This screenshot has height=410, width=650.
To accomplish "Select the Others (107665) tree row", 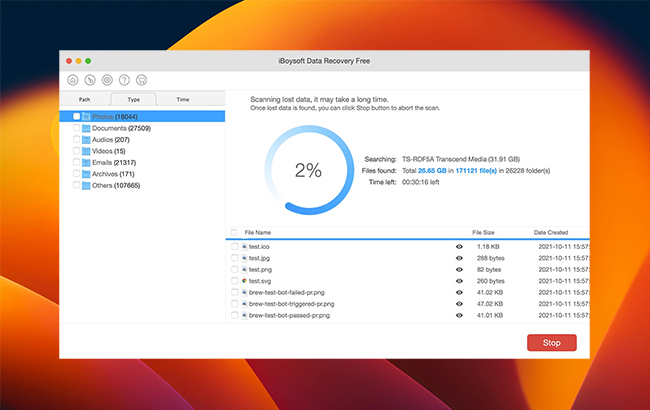I will click(142, 185).
